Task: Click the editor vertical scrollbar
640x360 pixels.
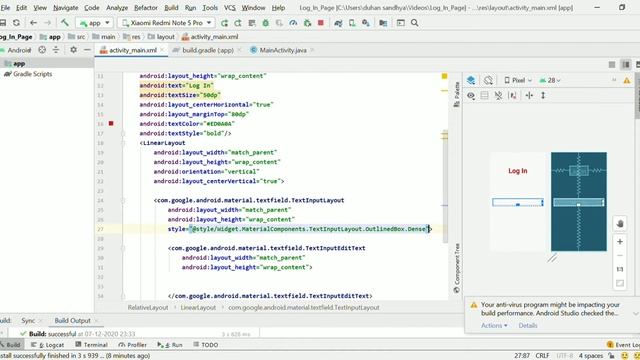Action: tap(444, 188)
